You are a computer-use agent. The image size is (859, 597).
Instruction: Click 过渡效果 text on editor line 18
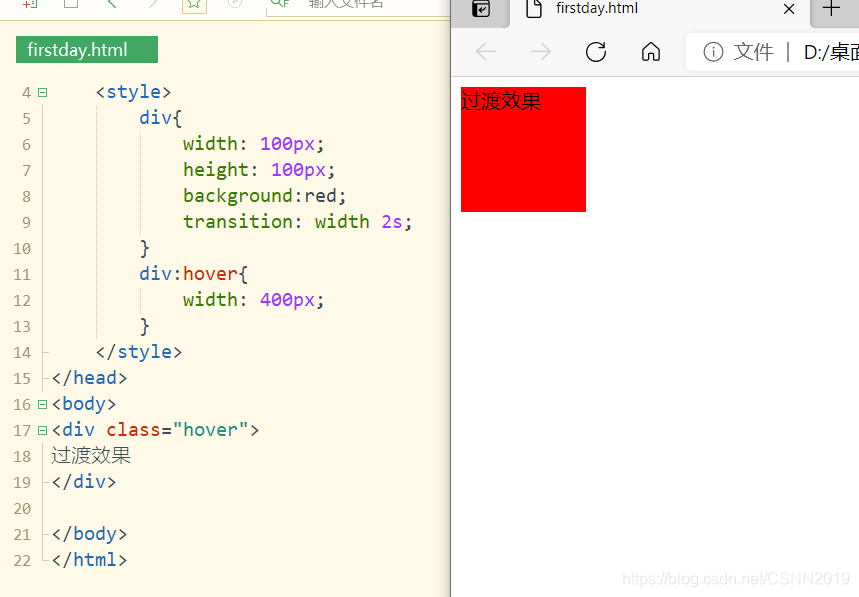(x=91, y=456)
